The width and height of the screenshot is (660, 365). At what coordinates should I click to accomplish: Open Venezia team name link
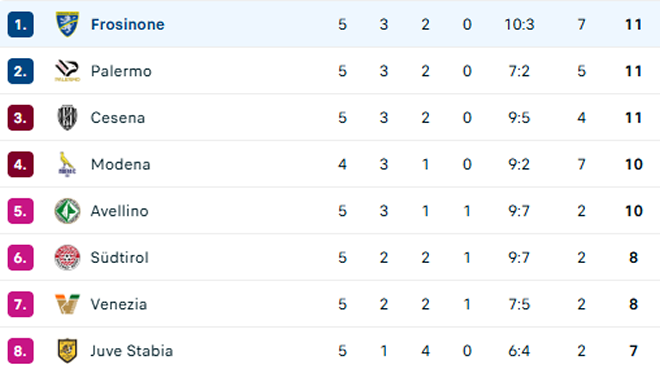(x=119, y=304)
